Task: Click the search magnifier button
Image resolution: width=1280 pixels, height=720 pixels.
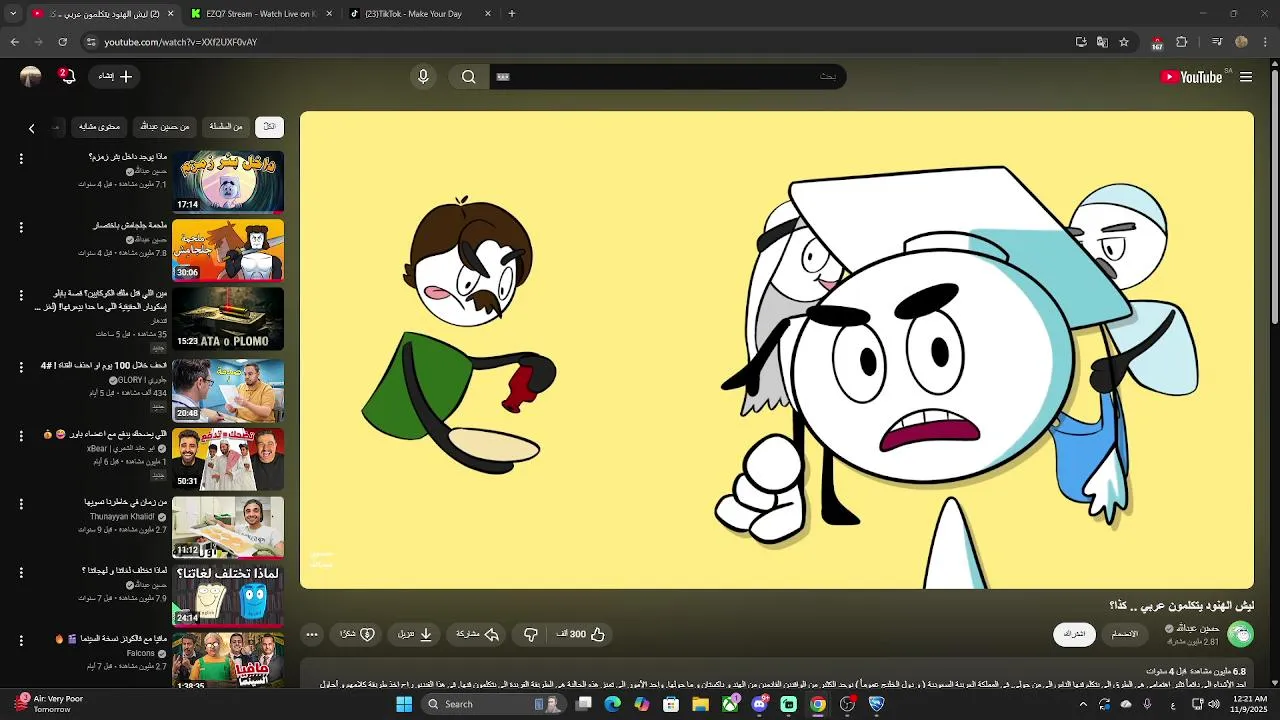Action: (468, 77)
